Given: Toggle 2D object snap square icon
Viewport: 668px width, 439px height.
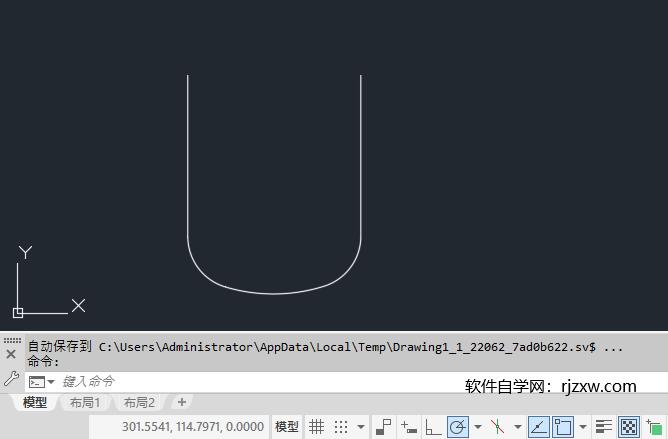Looking at the screenshot, I should coord(563,427).
